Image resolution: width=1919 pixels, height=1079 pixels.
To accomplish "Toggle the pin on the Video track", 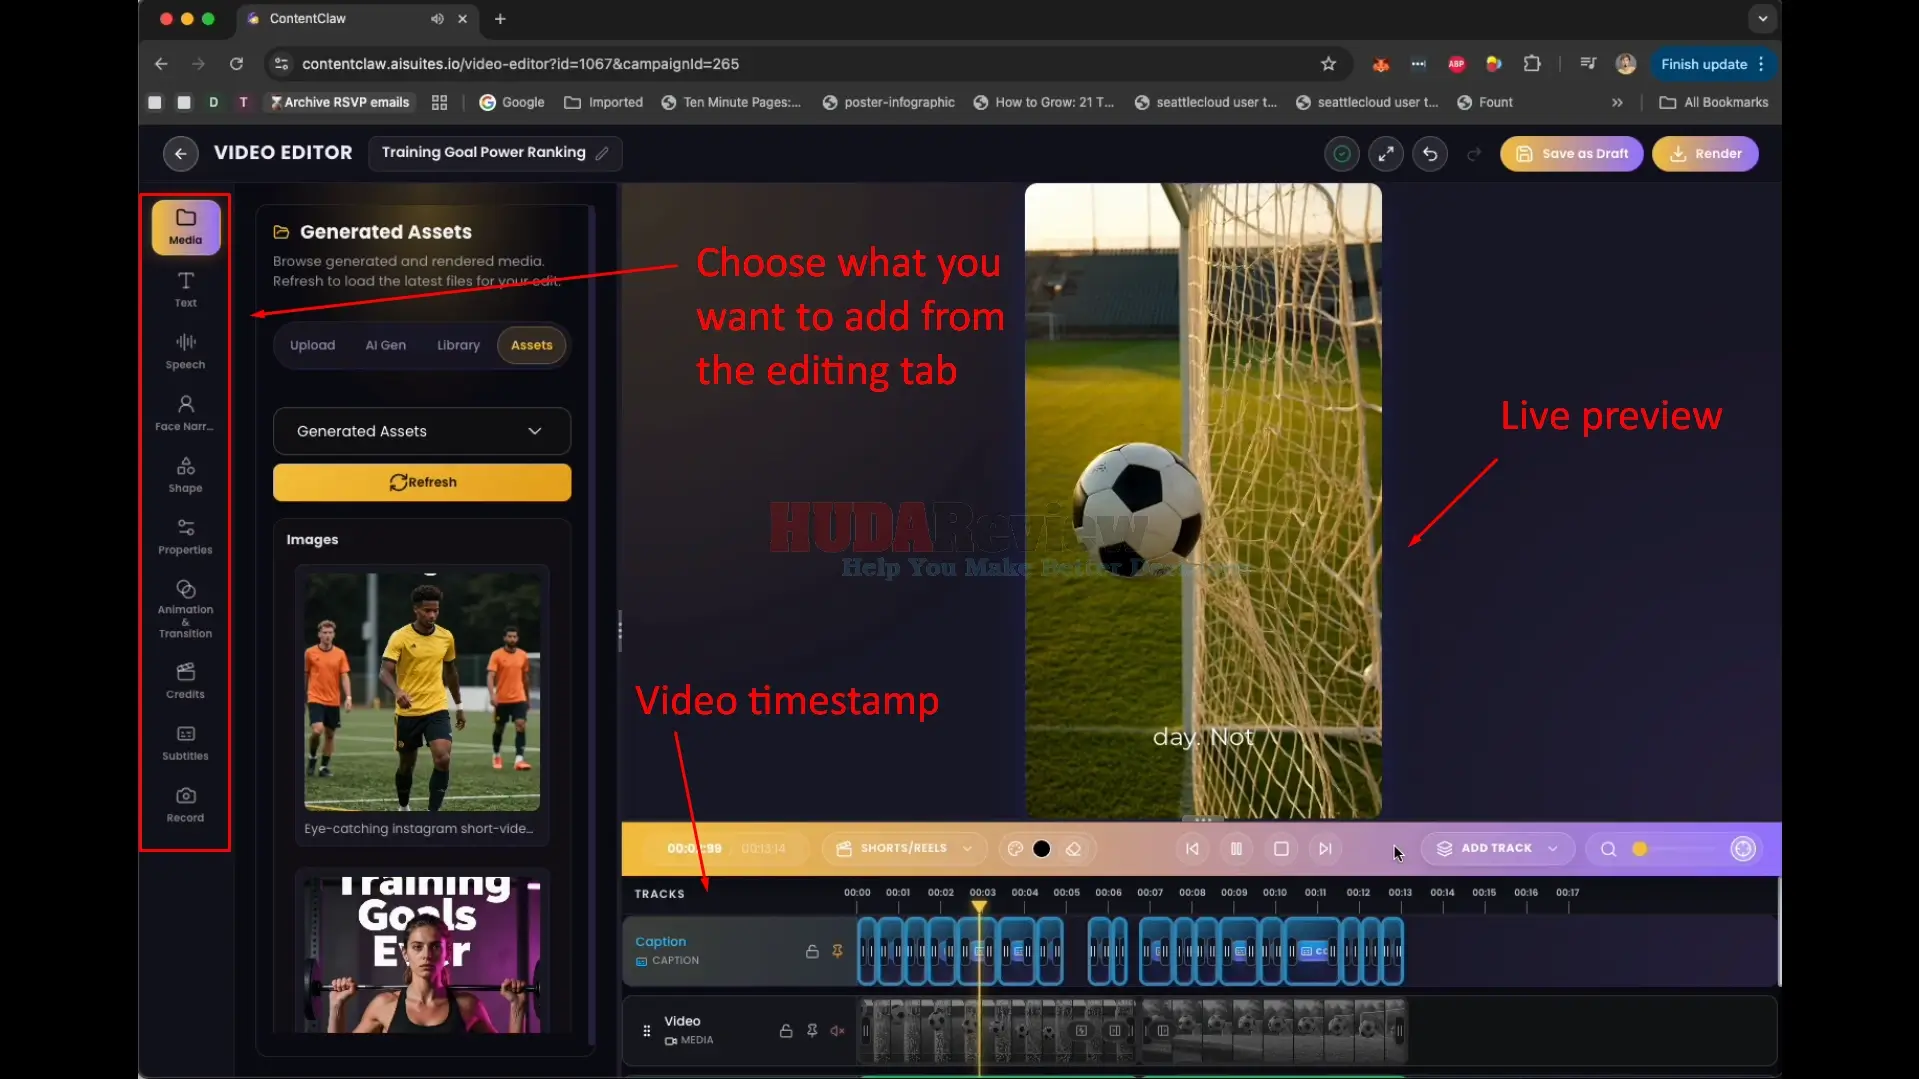I will pyautogui.click(x=812, y=1031).
